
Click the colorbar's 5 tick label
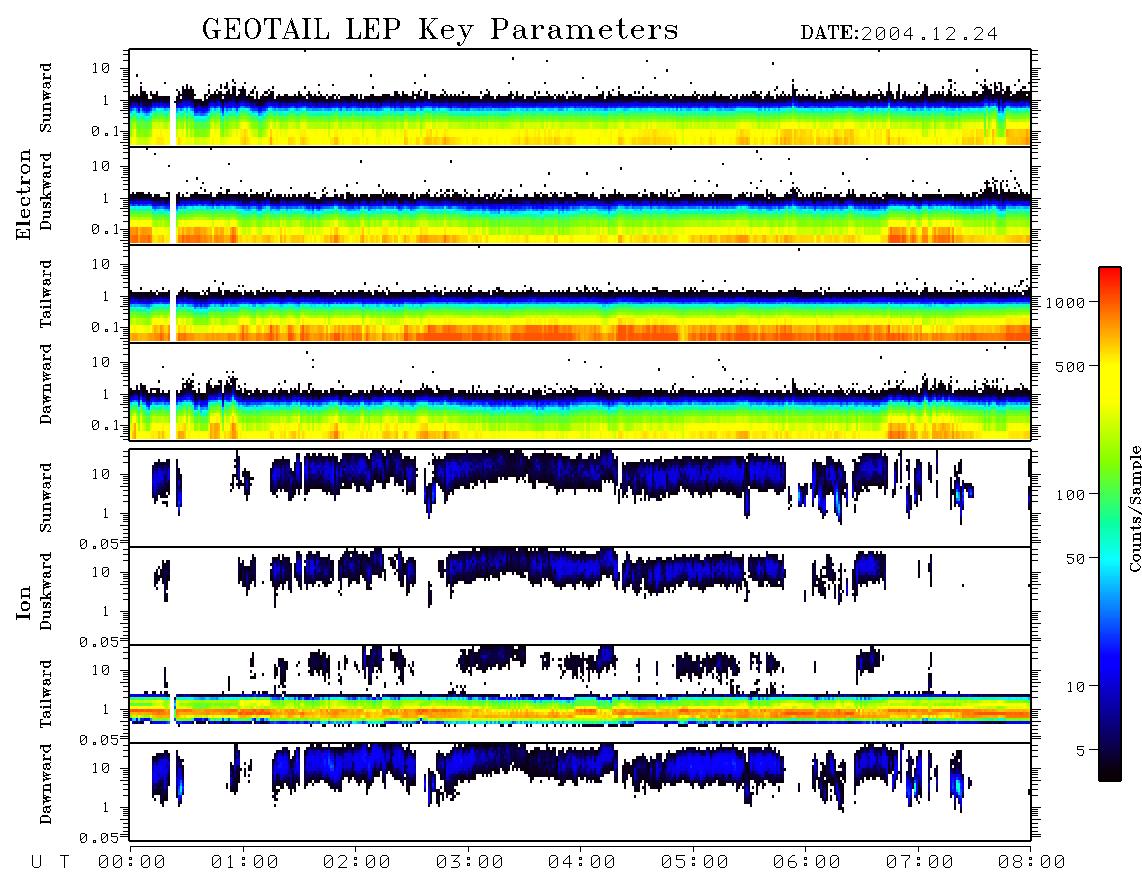[x=1080, y=750]
